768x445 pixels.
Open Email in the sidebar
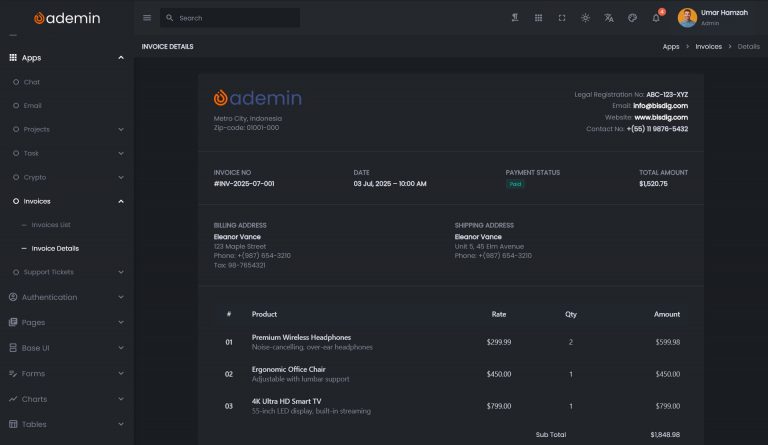(x=33, y=105)
